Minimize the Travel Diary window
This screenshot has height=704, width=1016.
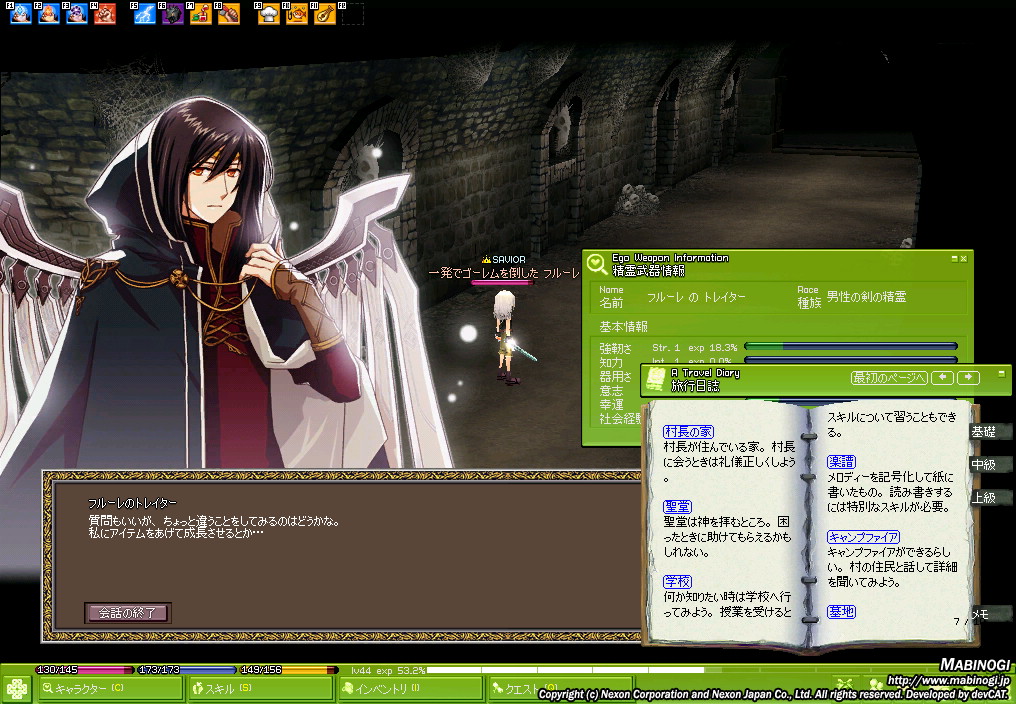(1002, 374)
